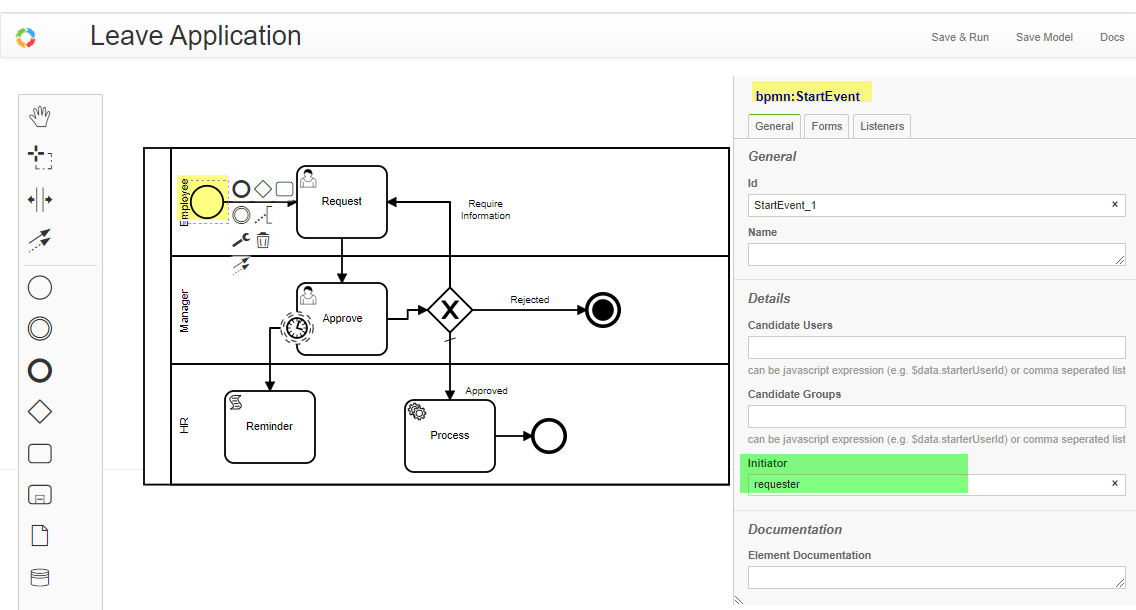Click the timer boundary event on Approve
Viewport: 1136px width, 610px height.
(296, 327)
